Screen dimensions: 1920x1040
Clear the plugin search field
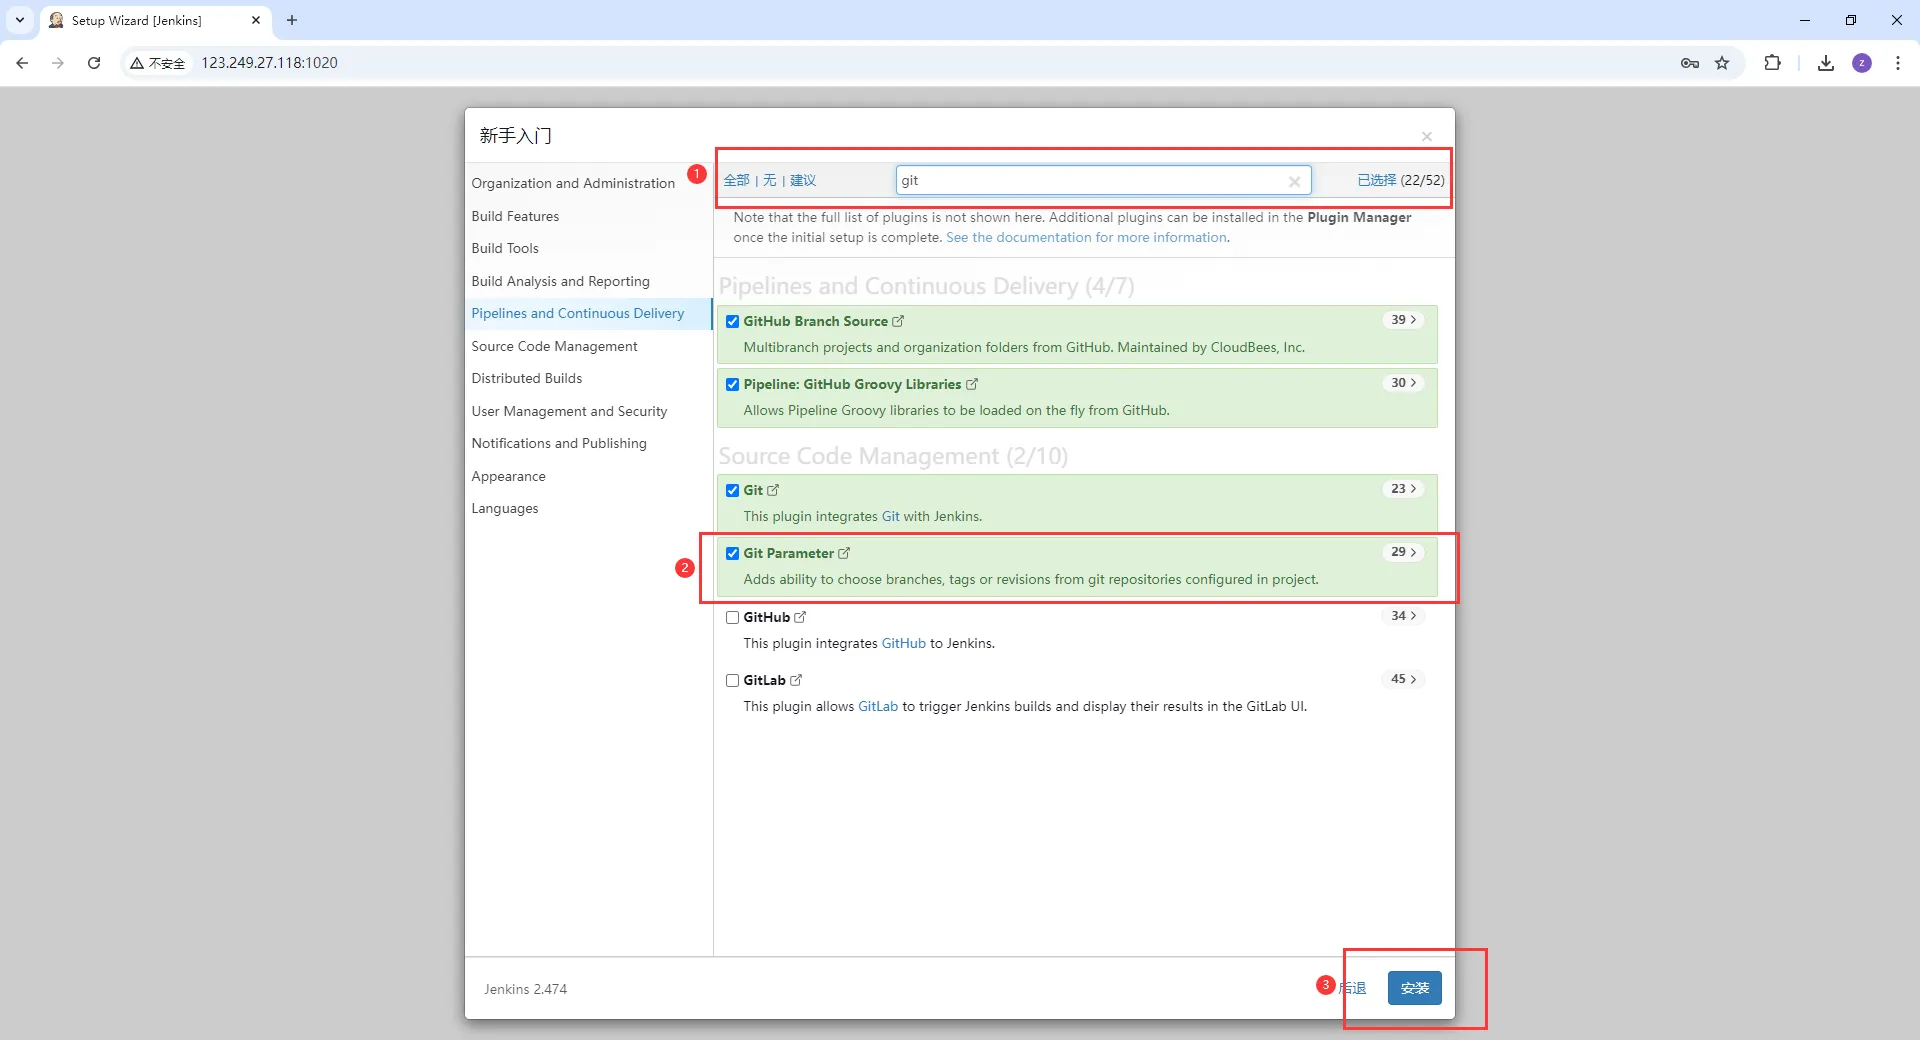click(1294, 181)
